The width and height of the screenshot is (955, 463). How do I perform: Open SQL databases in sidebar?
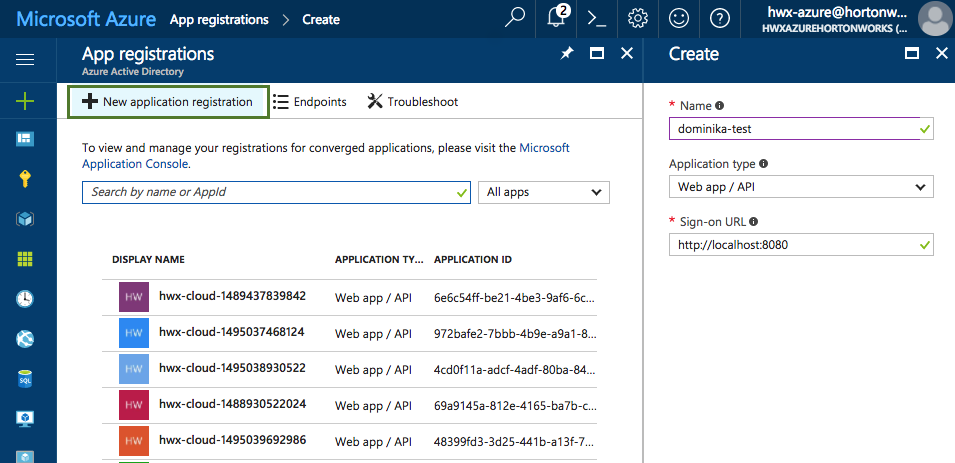coord(26,379)
